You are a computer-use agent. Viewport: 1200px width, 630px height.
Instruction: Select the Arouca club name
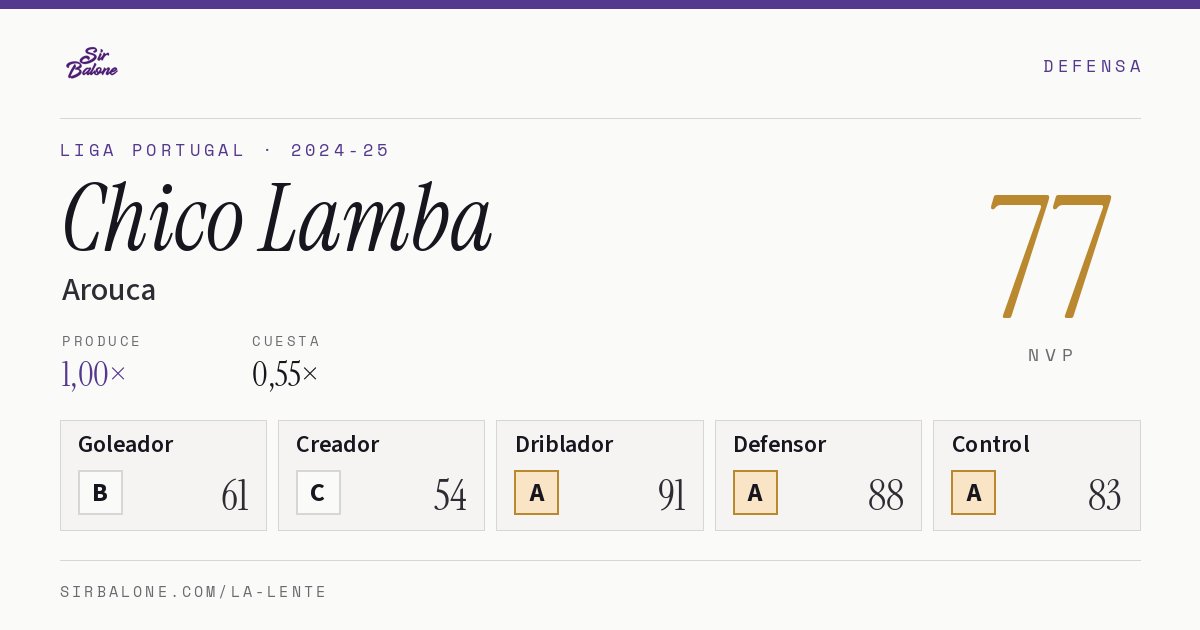pos(109,290)
